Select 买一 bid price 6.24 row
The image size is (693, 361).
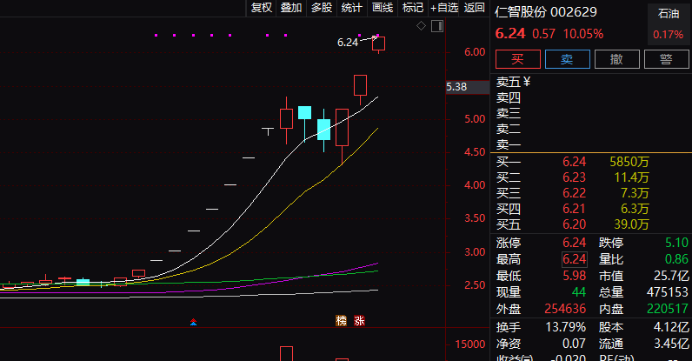591,162
